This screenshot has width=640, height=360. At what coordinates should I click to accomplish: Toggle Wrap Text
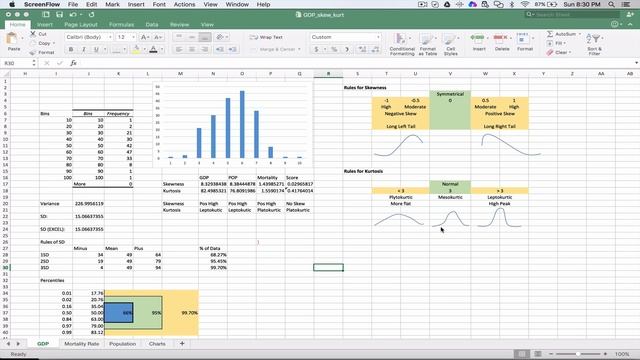[x=266, y=37]
